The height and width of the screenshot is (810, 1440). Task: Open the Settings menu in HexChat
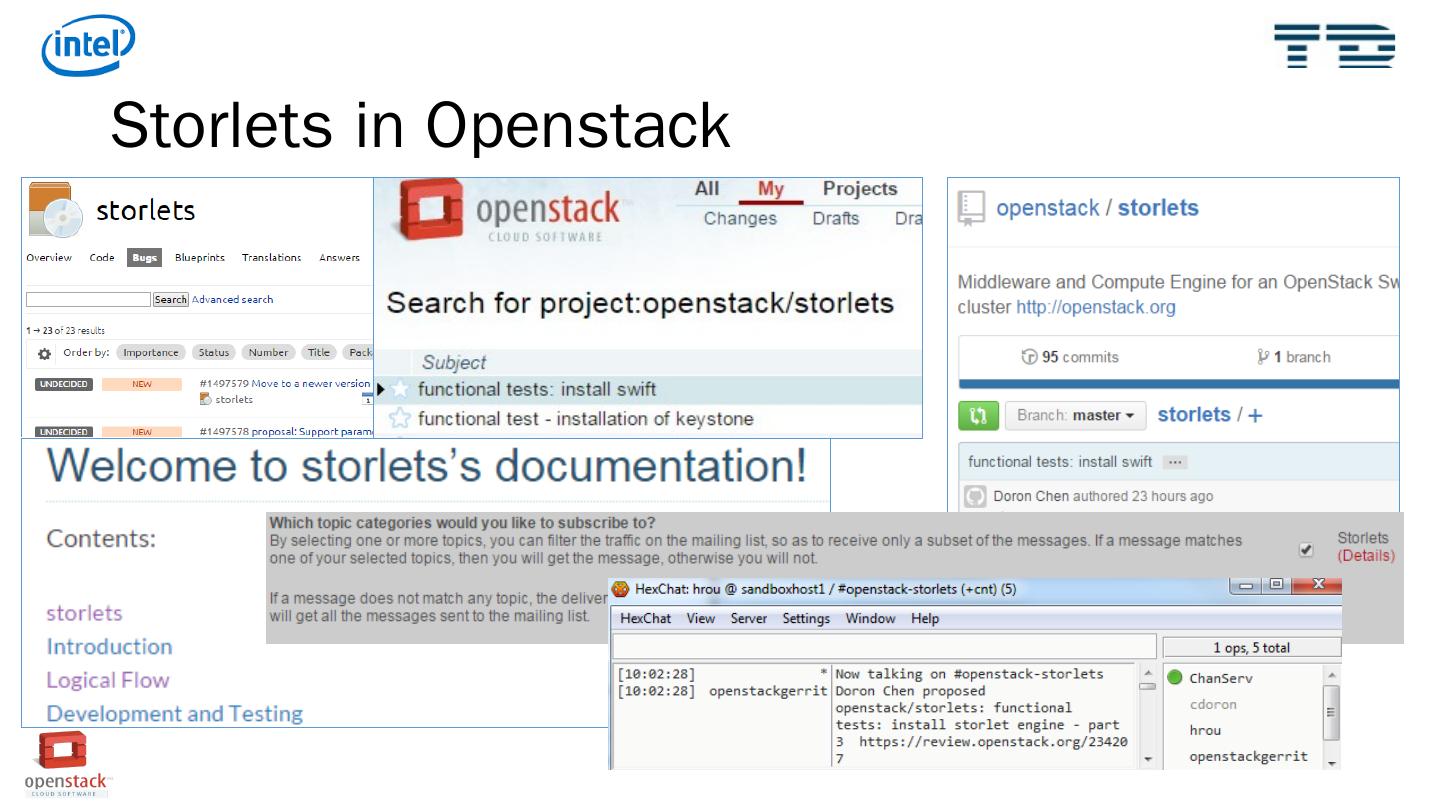click(806, 619)
